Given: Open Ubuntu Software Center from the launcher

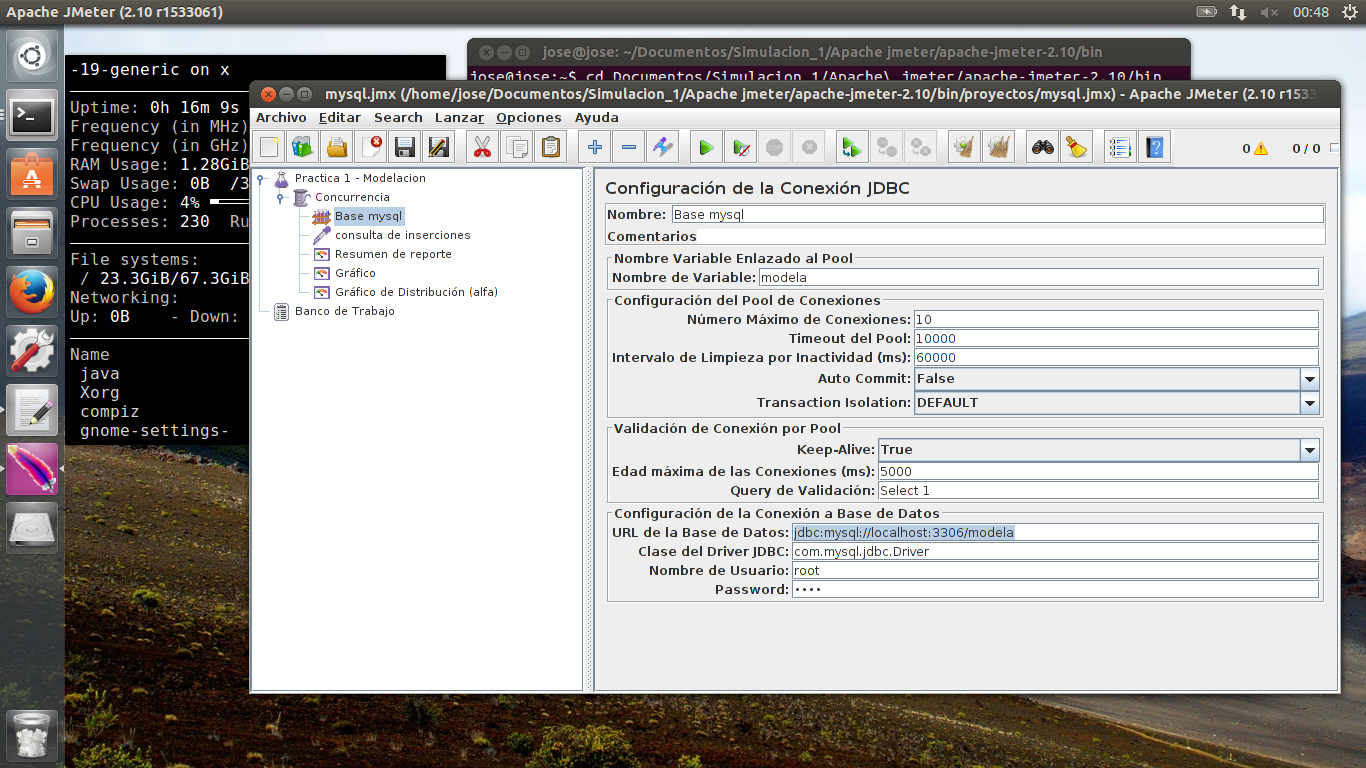Looking at the screenshot, I should (32, 175).
